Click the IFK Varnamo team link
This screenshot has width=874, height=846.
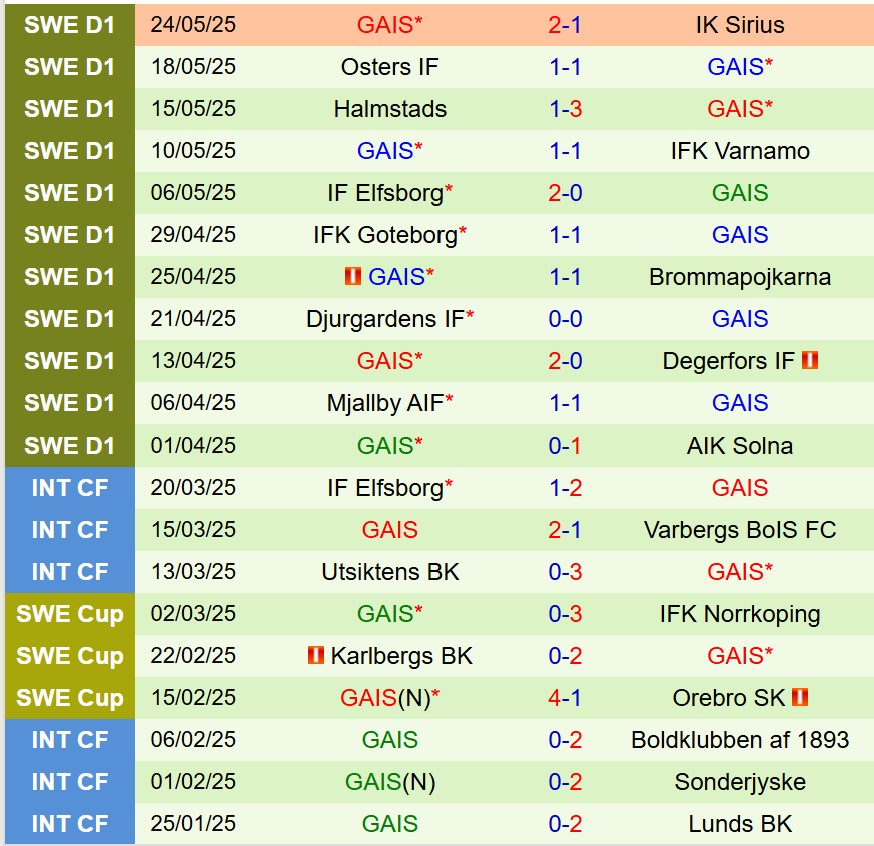pos(740,151)
